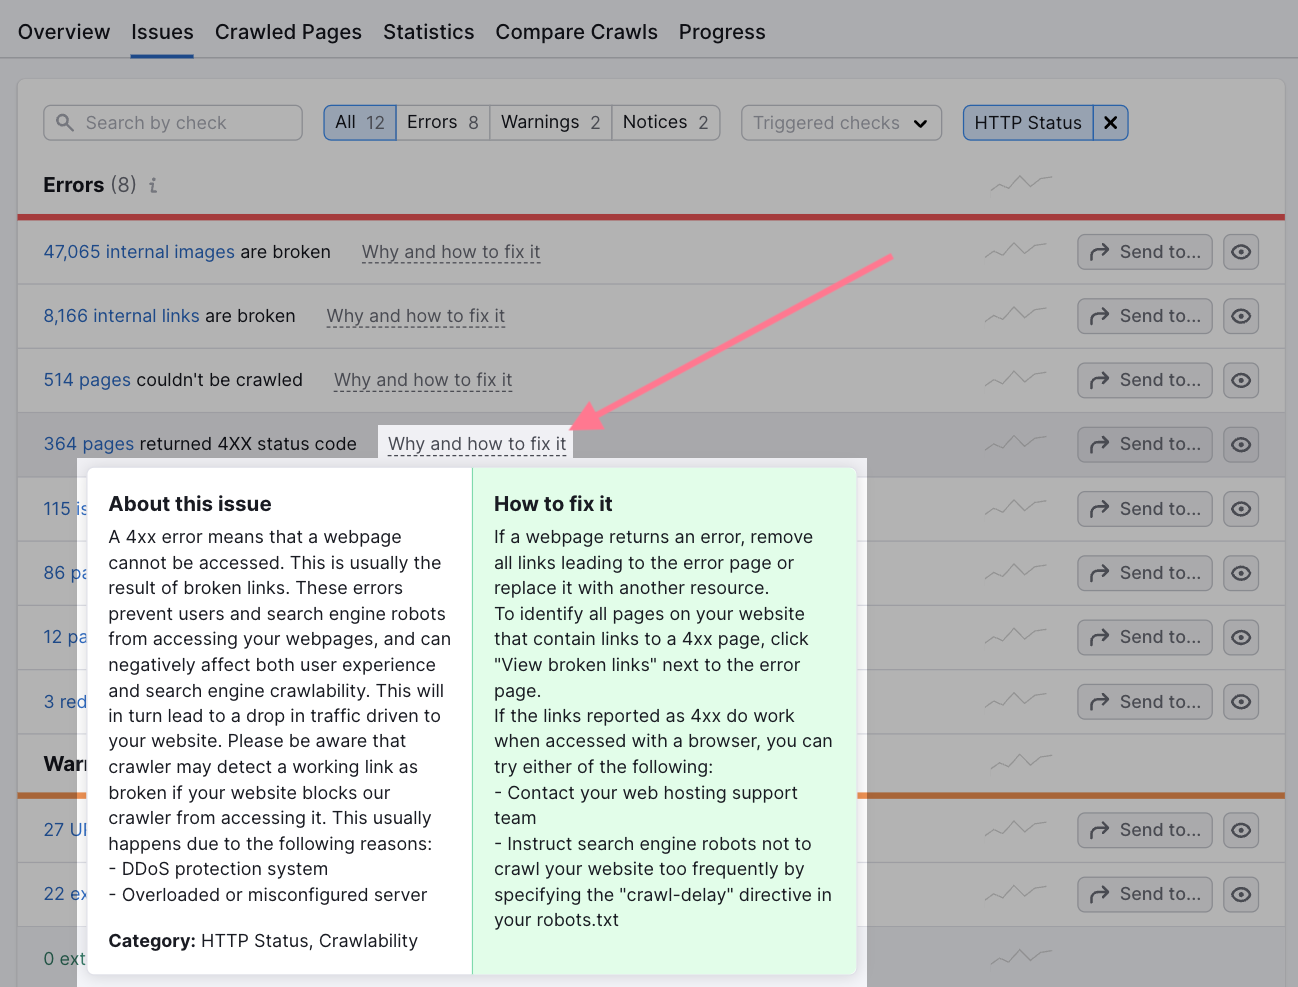Image resolution: width=1298 pixels, height=987 pixels.
Task: Send couldn't be crawled issue to...
Action: click(x=1145, y=380)
